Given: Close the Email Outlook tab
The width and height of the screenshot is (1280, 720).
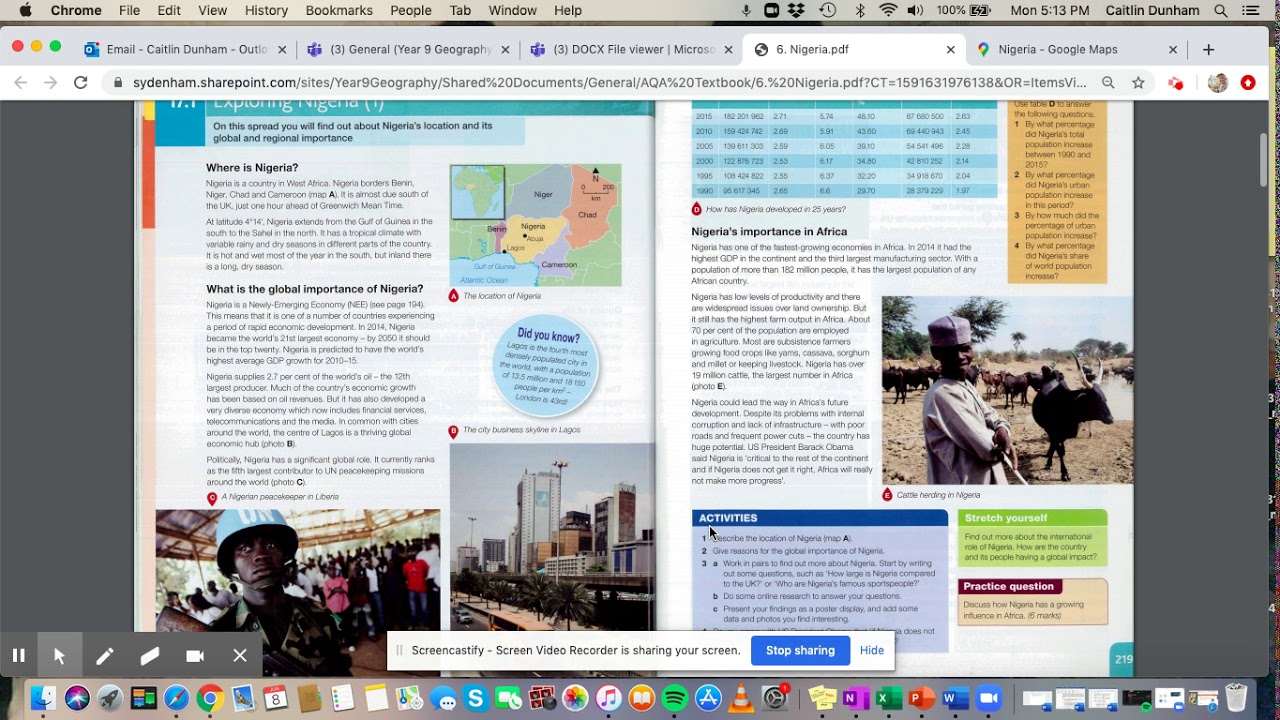Looking at the screenshot, I should (x=282, y=49).
